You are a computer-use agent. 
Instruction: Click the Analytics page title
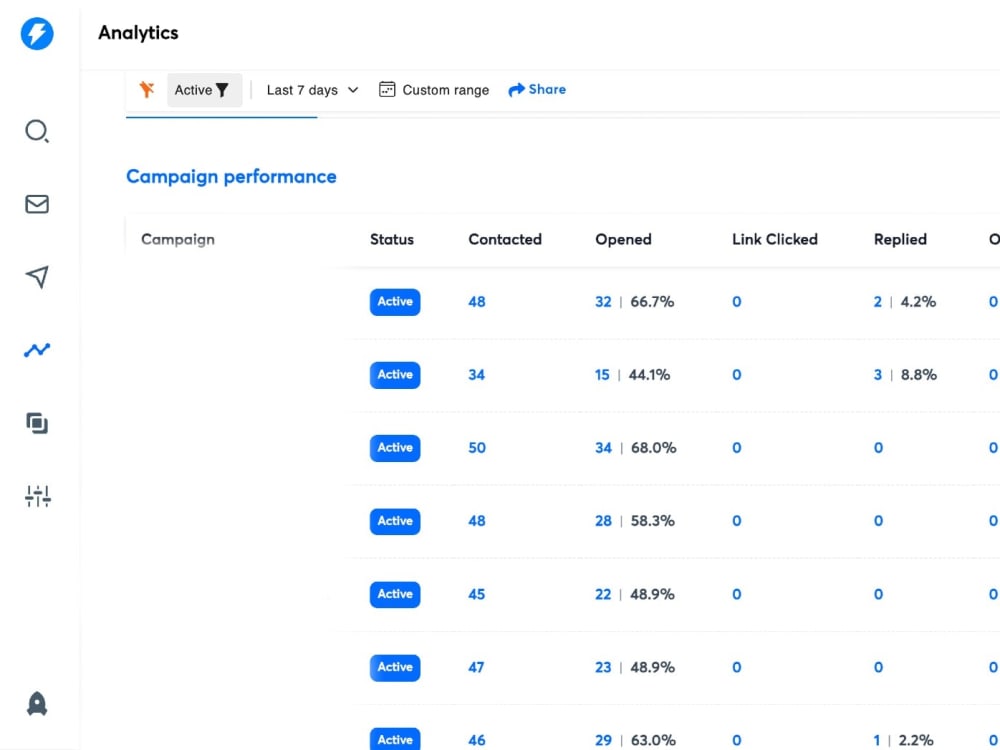click(138, 33)
